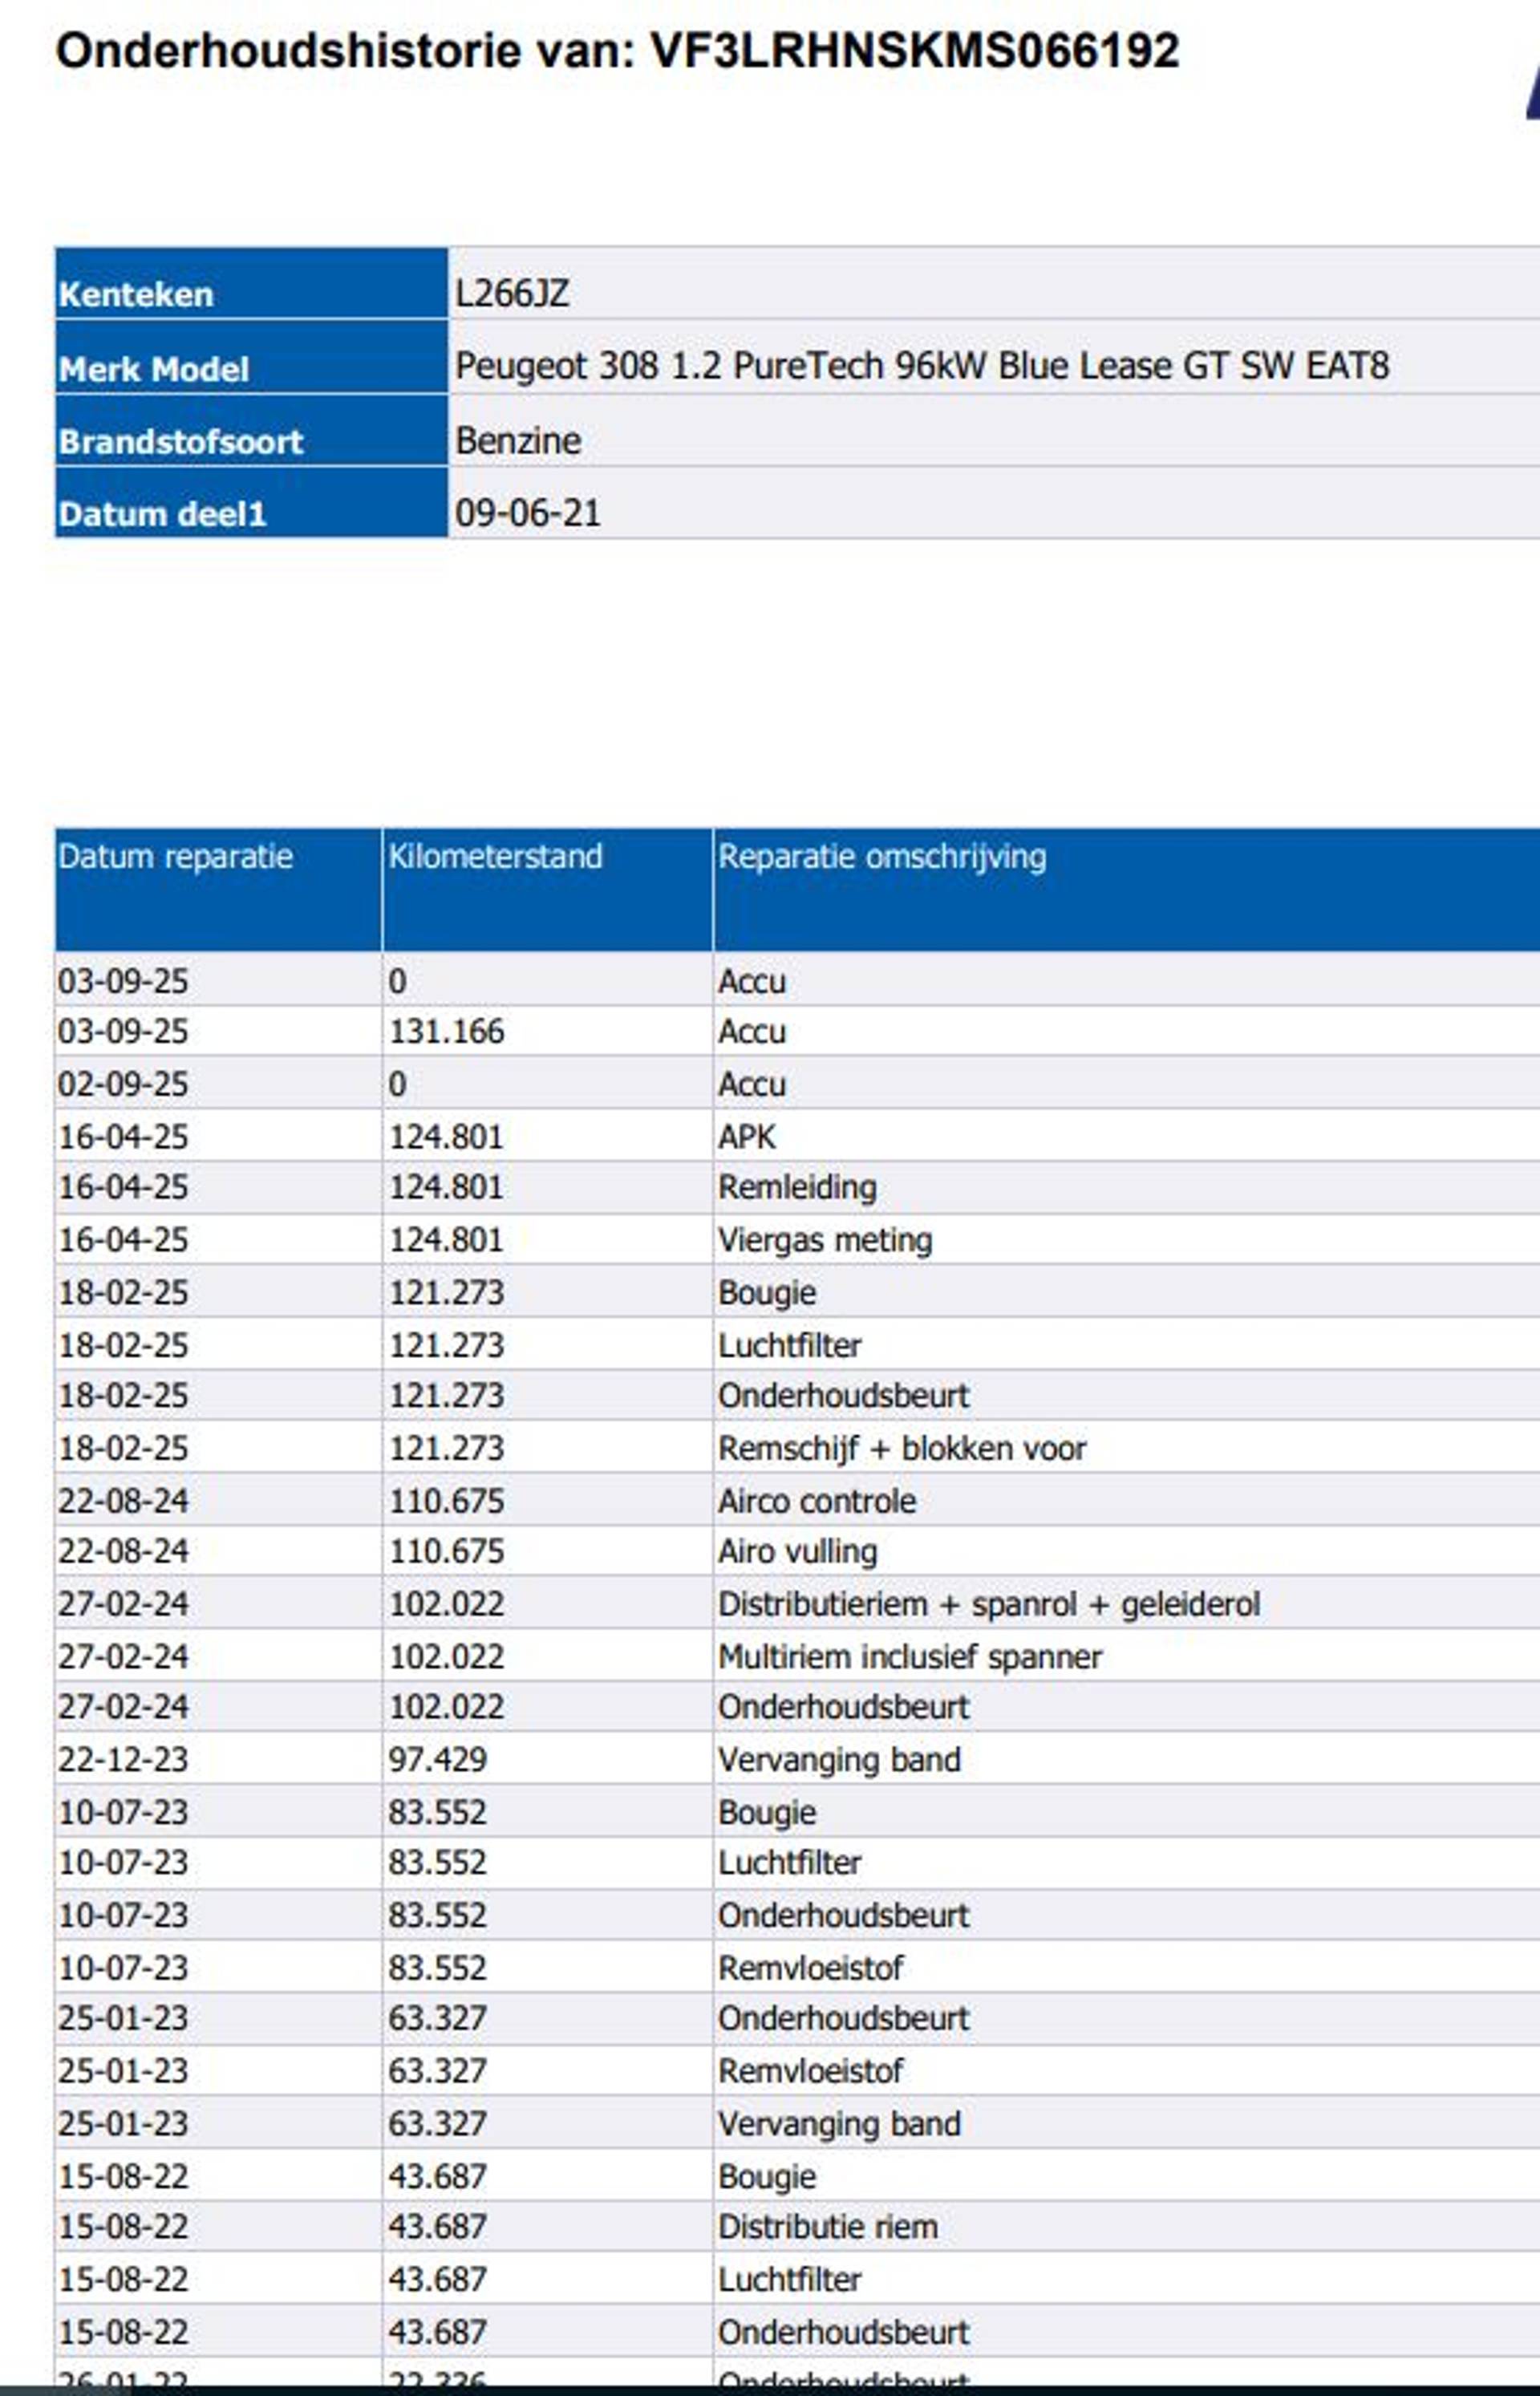Click the APK repair entry

746,1137
